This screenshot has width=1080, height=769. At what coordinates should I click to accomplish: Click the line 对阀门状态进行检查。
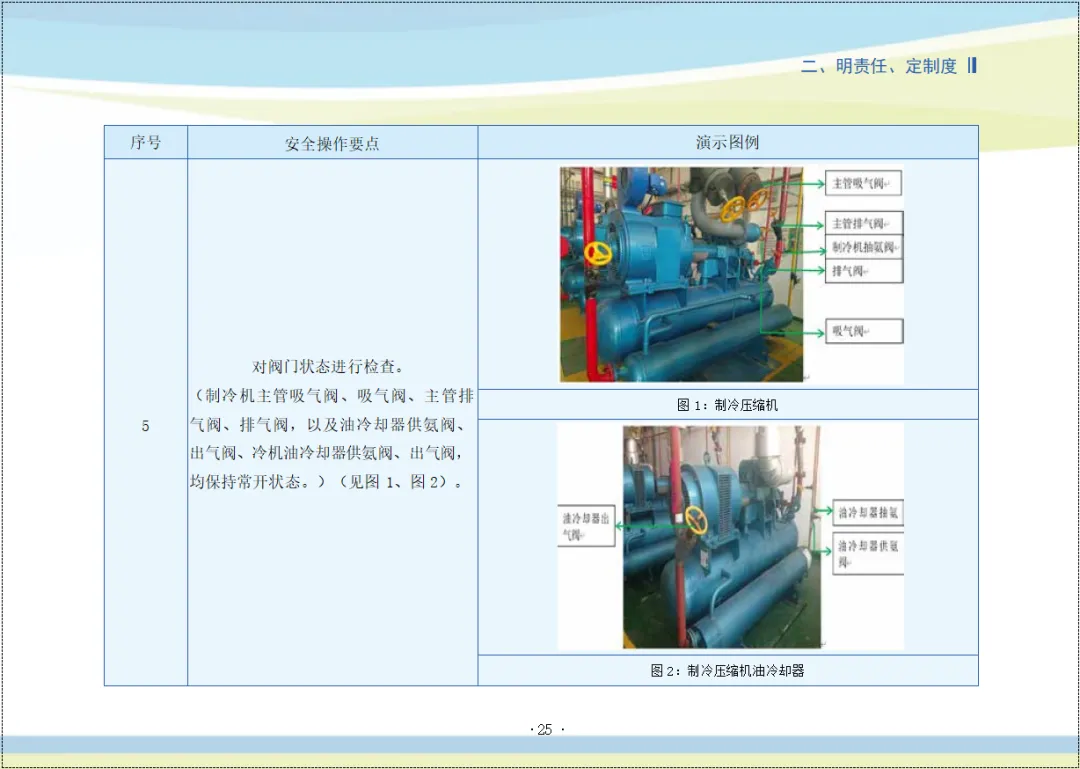click(329, 367)
